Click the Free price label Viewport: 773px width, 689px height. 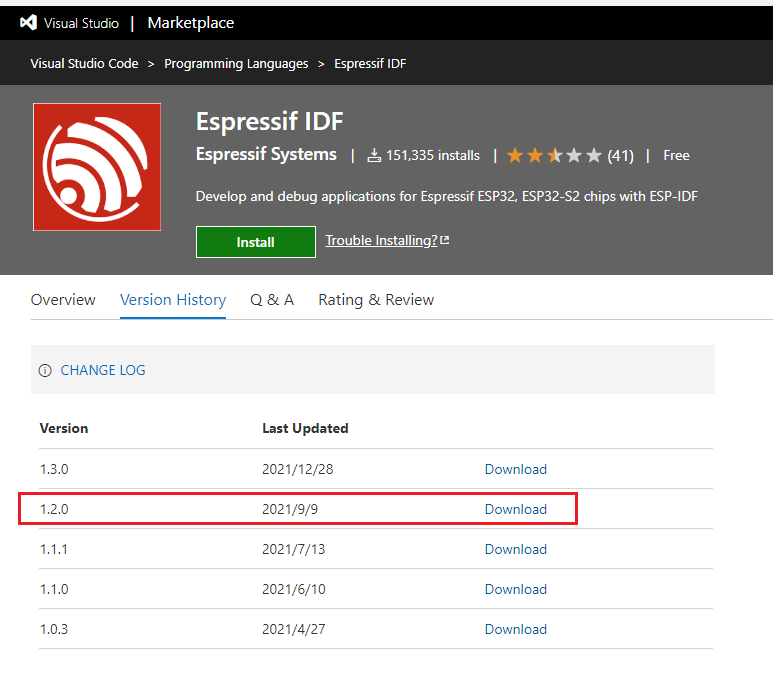click(x=676, y=155)
